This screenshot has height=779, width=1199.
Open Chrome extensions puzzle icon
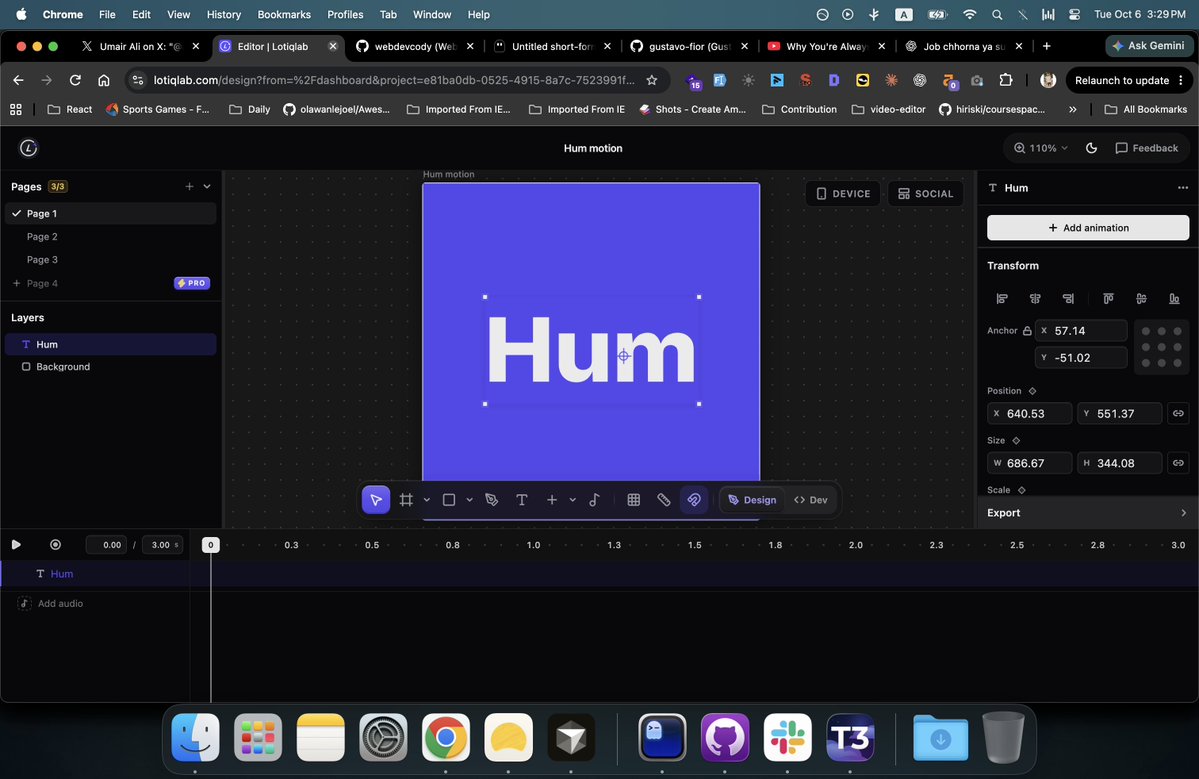point(1006,80)
